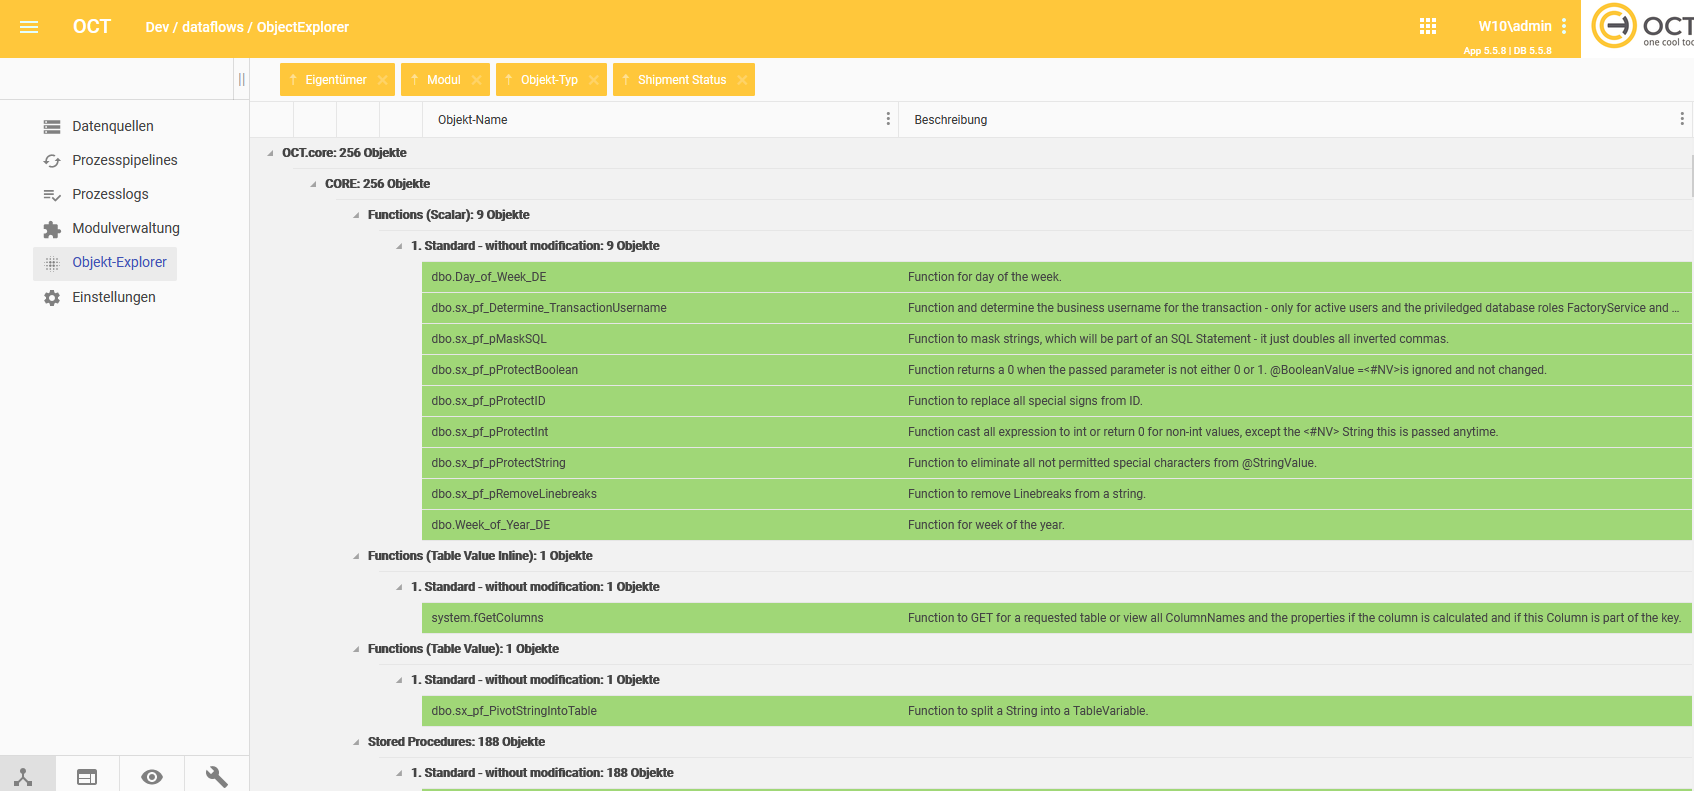The height and width of the screenshot is (791, 1694).
Task: Toggle the eye visibility icon in bottom bar
Action: [152, 776]
